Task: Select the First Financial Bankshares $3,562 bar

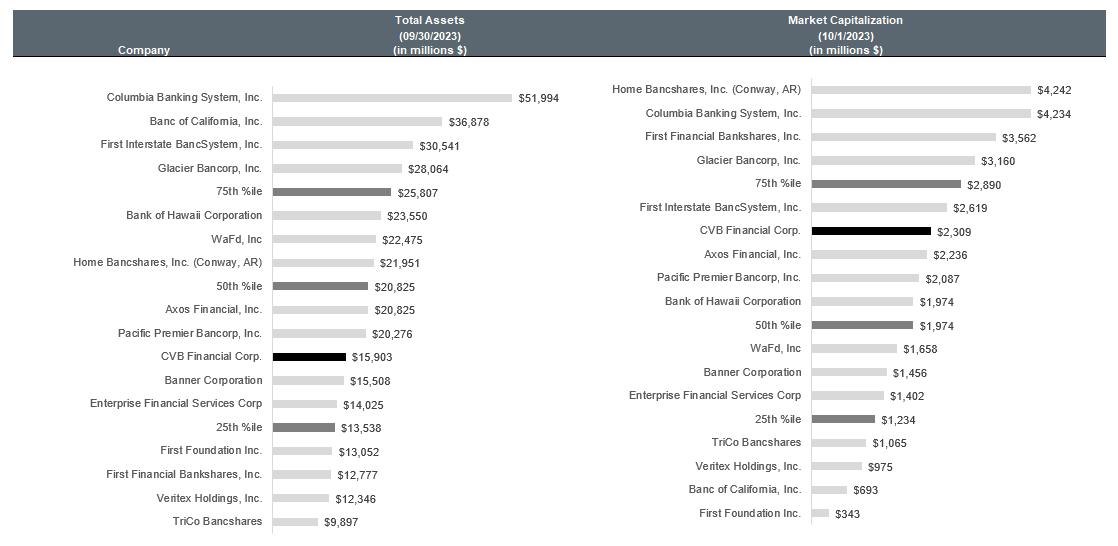Action: pyautogui.click(x=904, y=137)
